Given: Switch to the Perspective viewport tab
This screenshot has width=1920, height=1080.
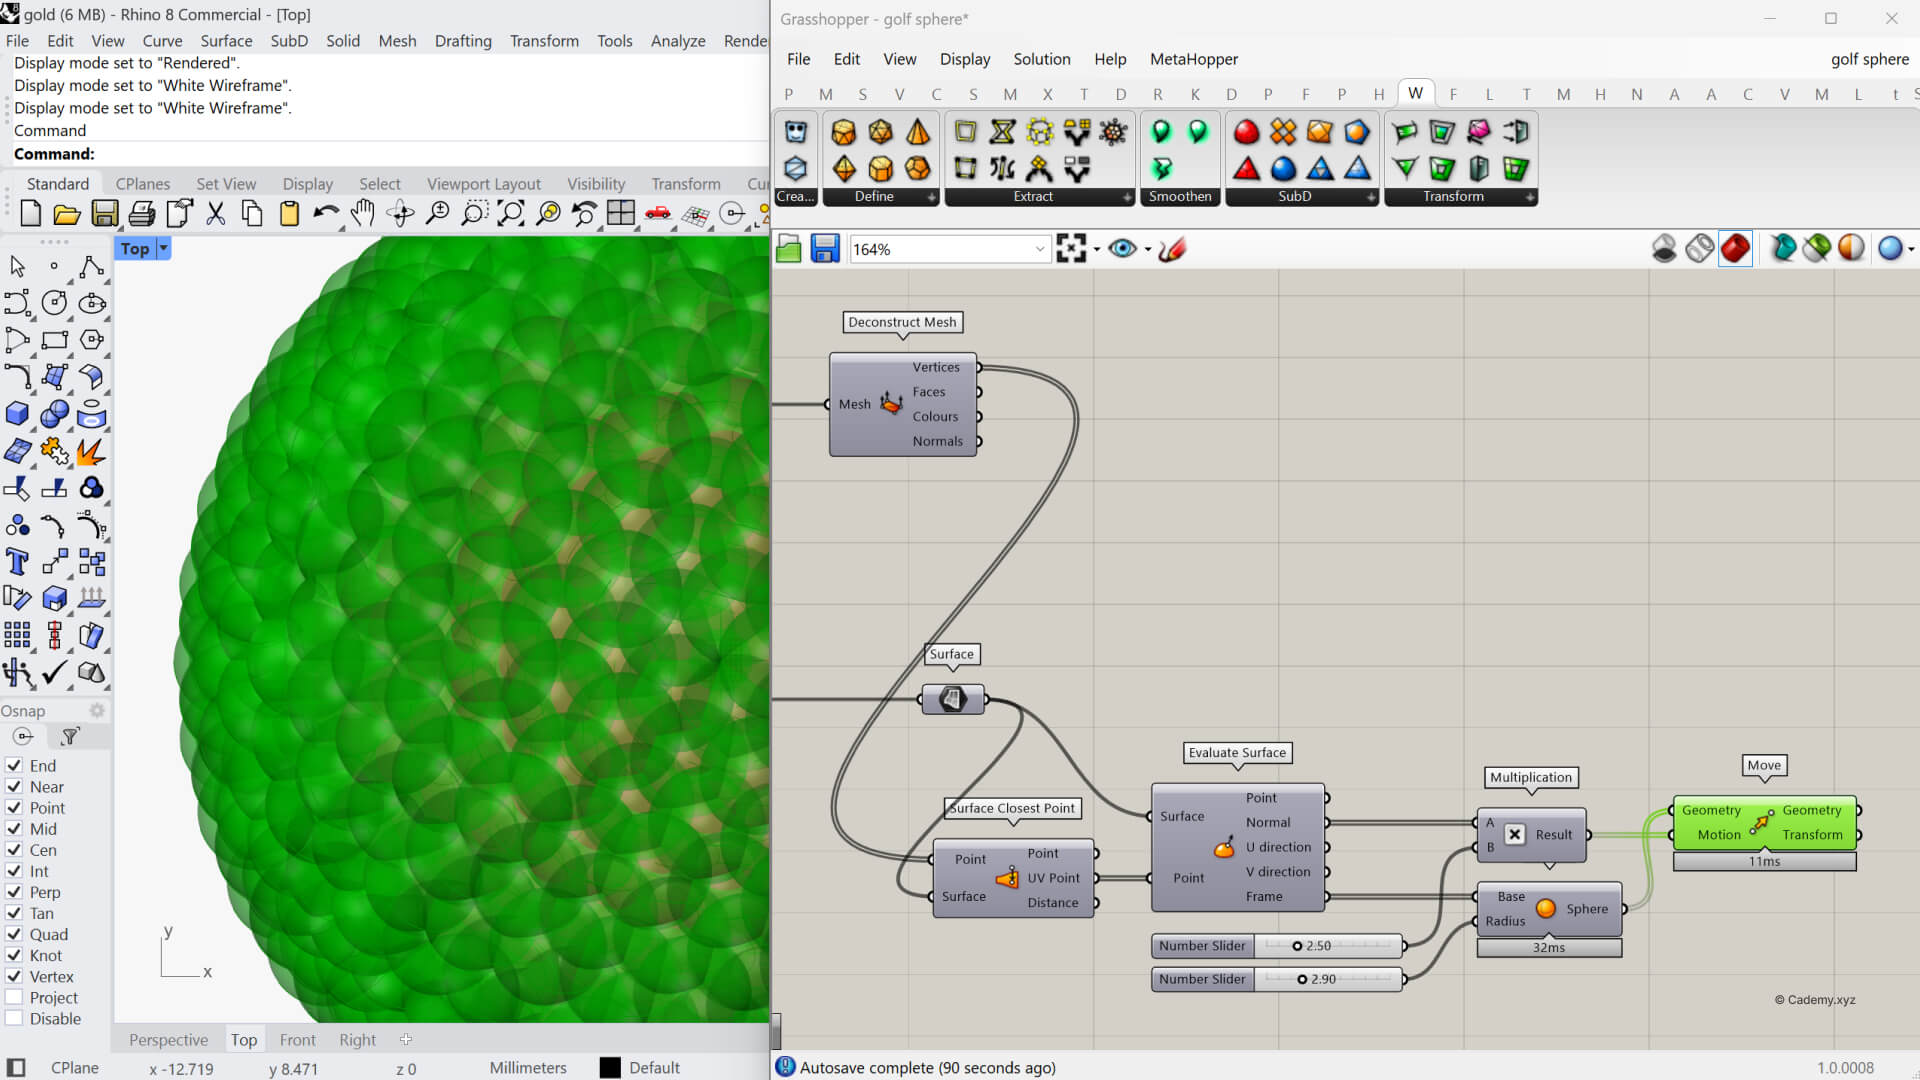Looking at the screenshot, I should [x=168, y=1040].
